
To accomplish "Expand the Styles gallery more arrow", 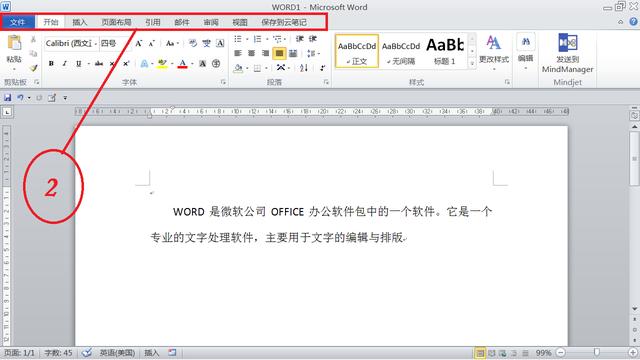I will 472,63.
